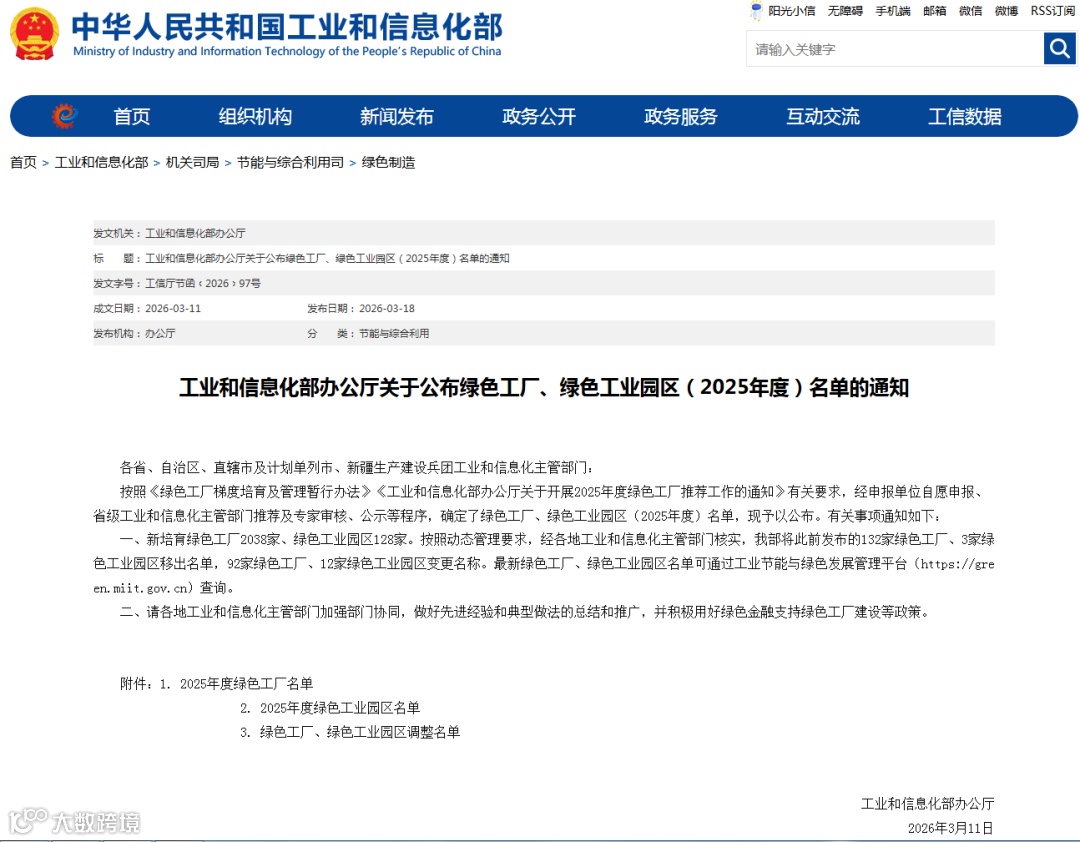Click the 手机端 mobile link

click(893, 11)
